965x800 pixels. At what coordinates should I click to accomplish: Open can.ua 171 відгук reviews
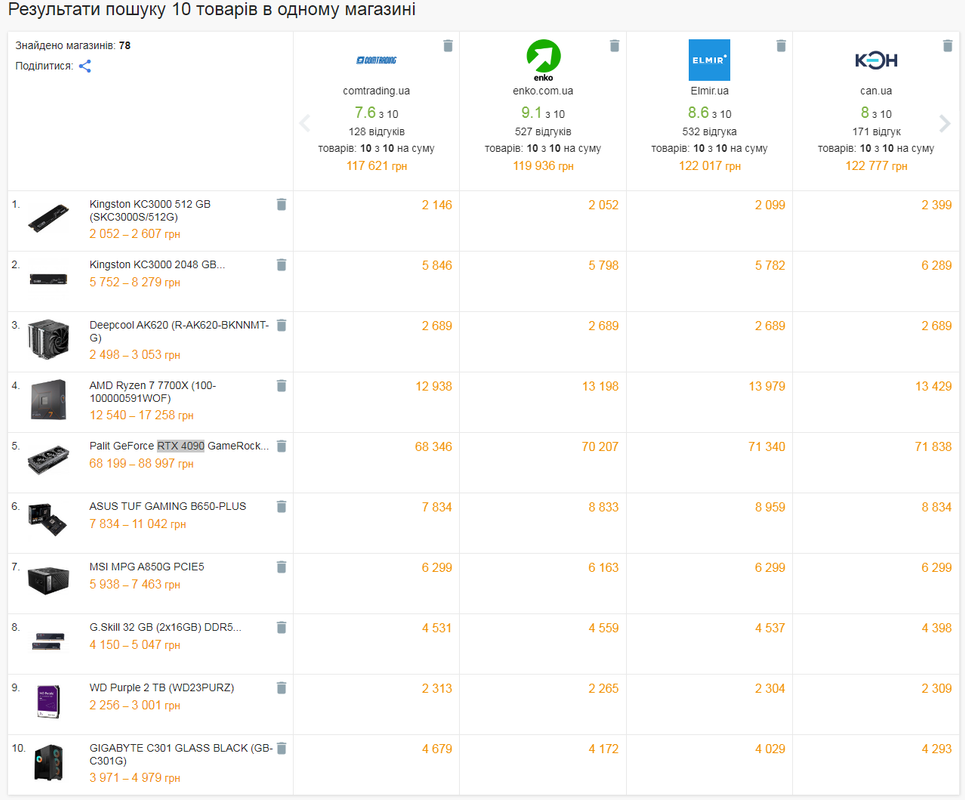click(x=876, y=132)
